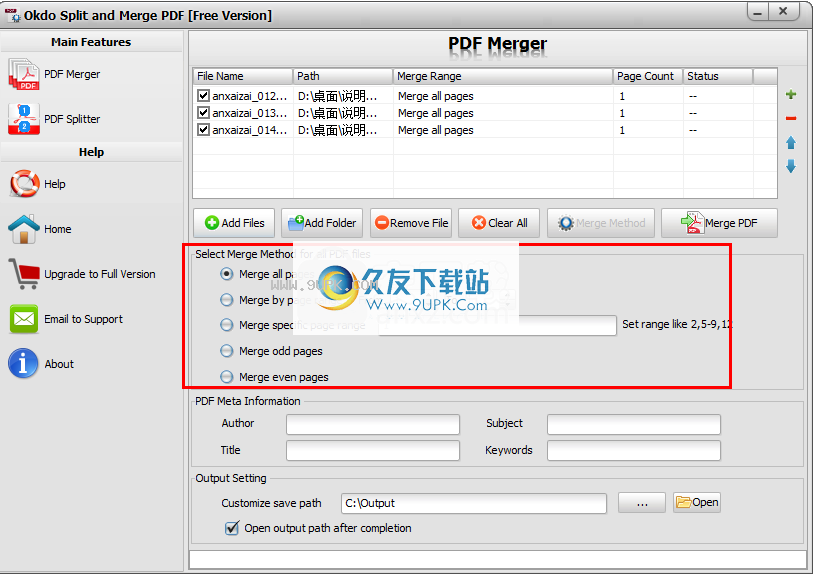Click the Merge Range column header

click(x=503, y=76)
